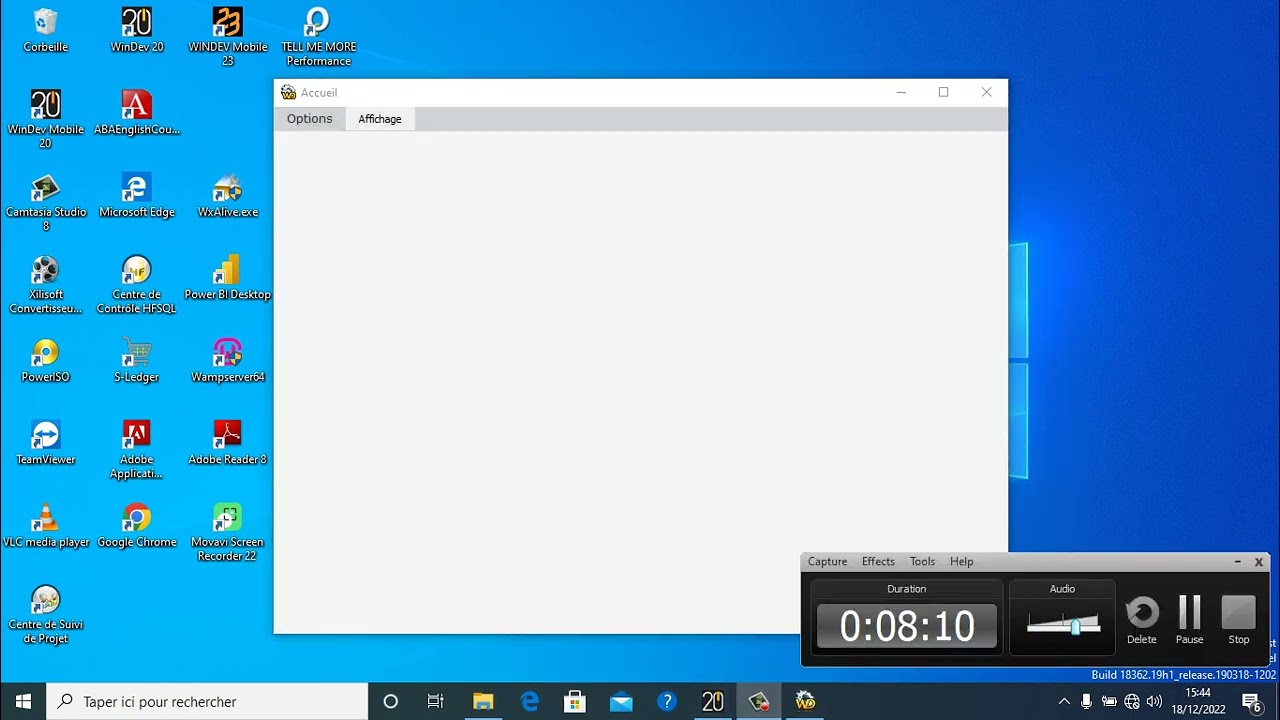Open Effects menu in recorder

tap(878, 562)
